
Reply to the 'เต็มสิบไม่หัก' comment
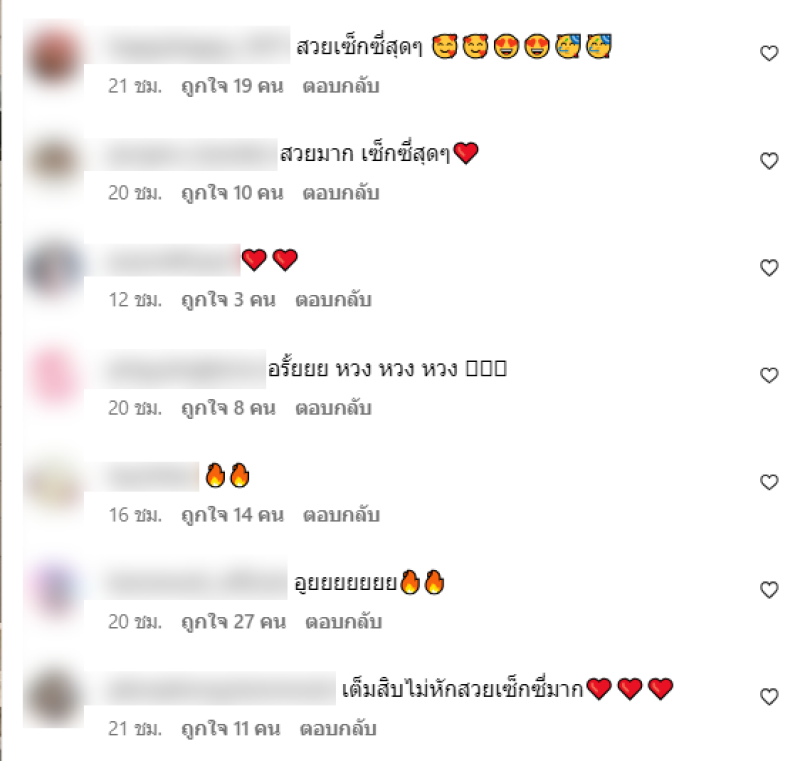click(338, 728)
